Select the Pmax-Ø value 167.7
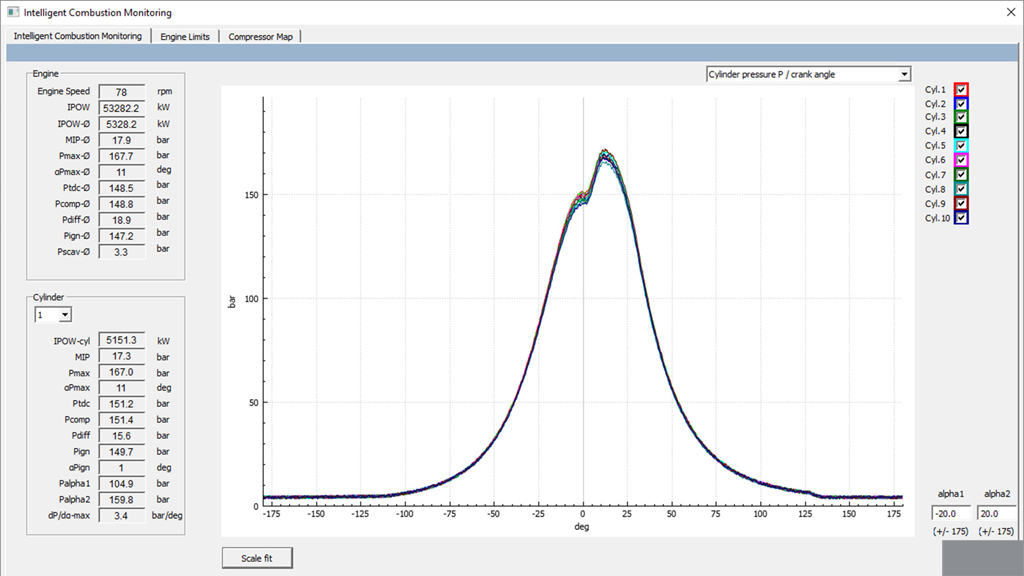The image size is (1024, 576). click(x=121, y=156)
